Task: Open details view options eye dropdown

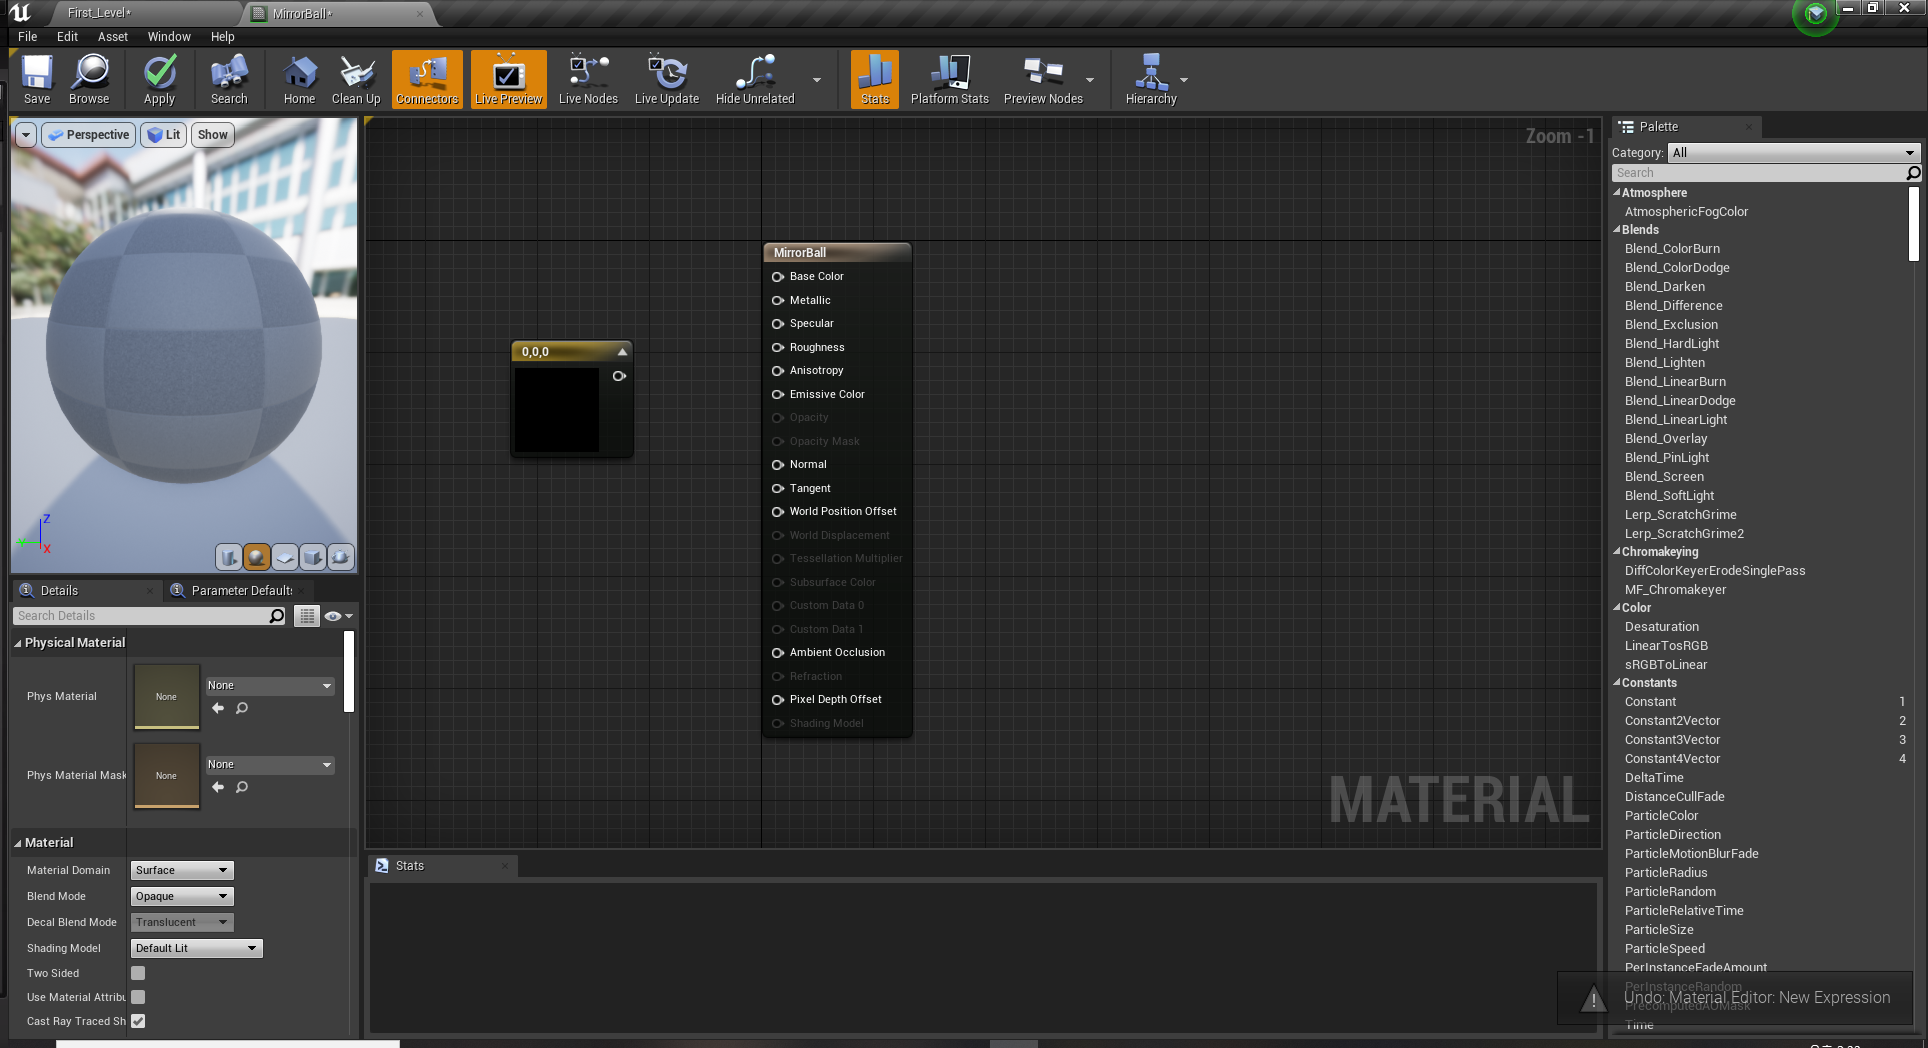Action: click(x=339, y=616)
